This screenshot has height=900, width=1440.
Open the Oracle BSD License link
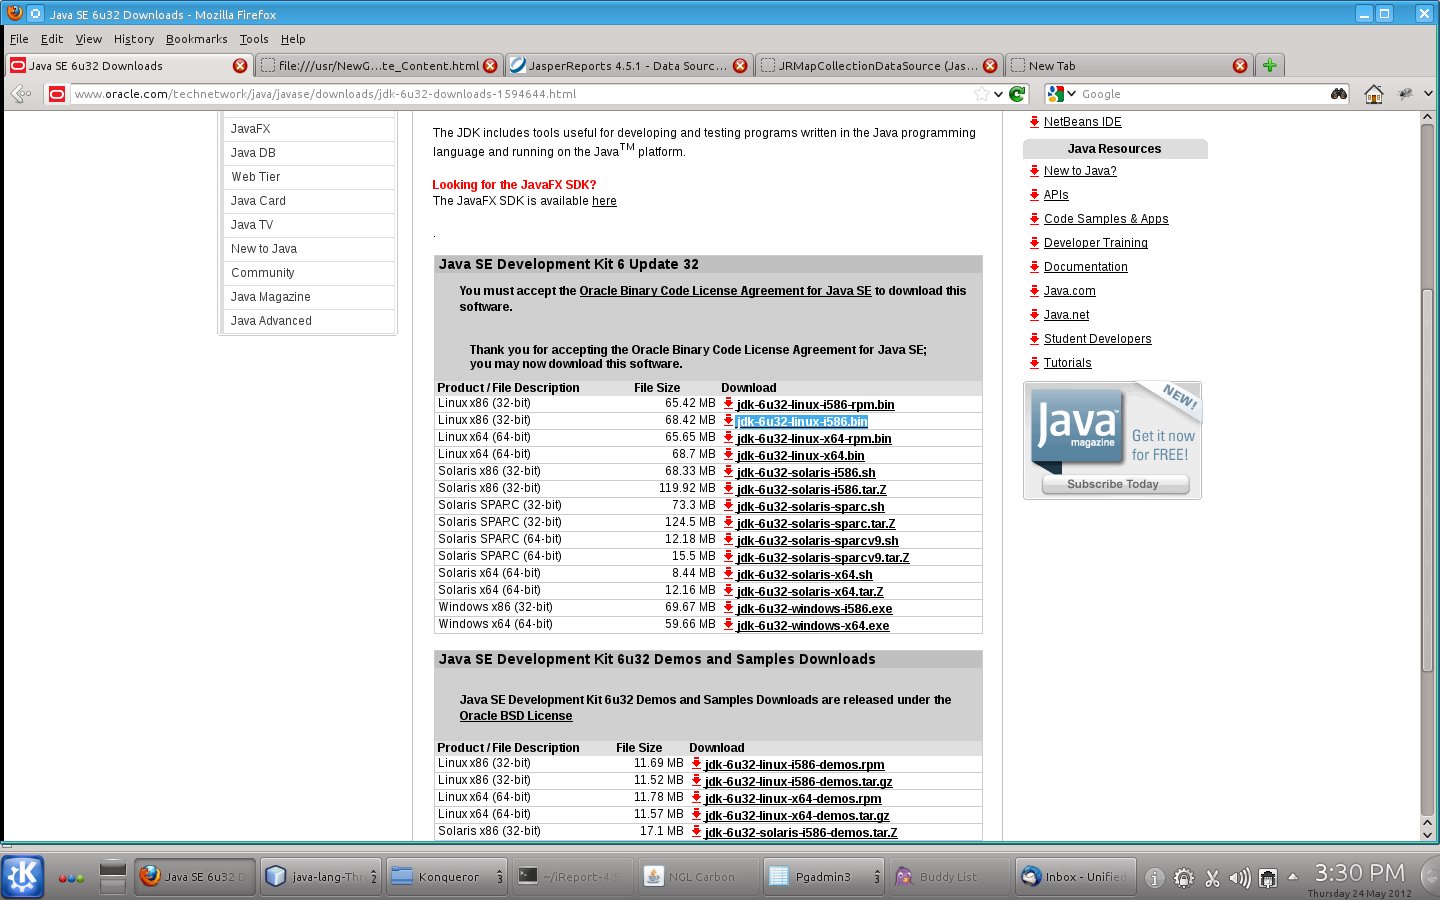515,716
